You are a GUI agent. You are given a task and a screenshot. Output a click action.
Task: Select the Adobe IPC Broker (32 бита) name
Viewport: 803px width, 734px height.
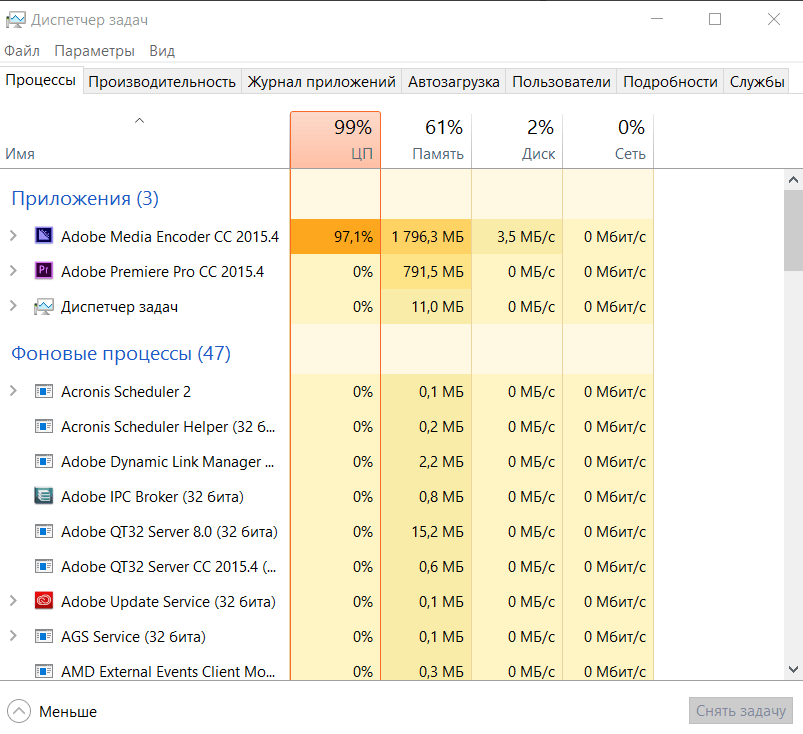(152, 497)
